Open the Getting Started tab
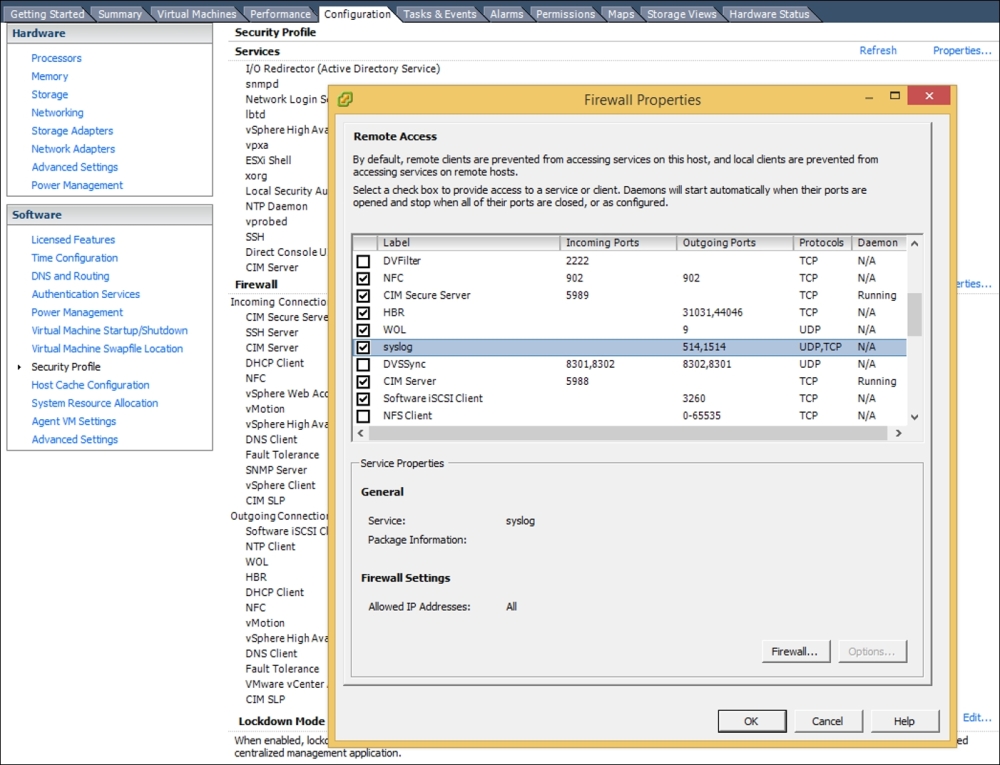Viewport: 1000px width, 765px height. click(47, 14)
